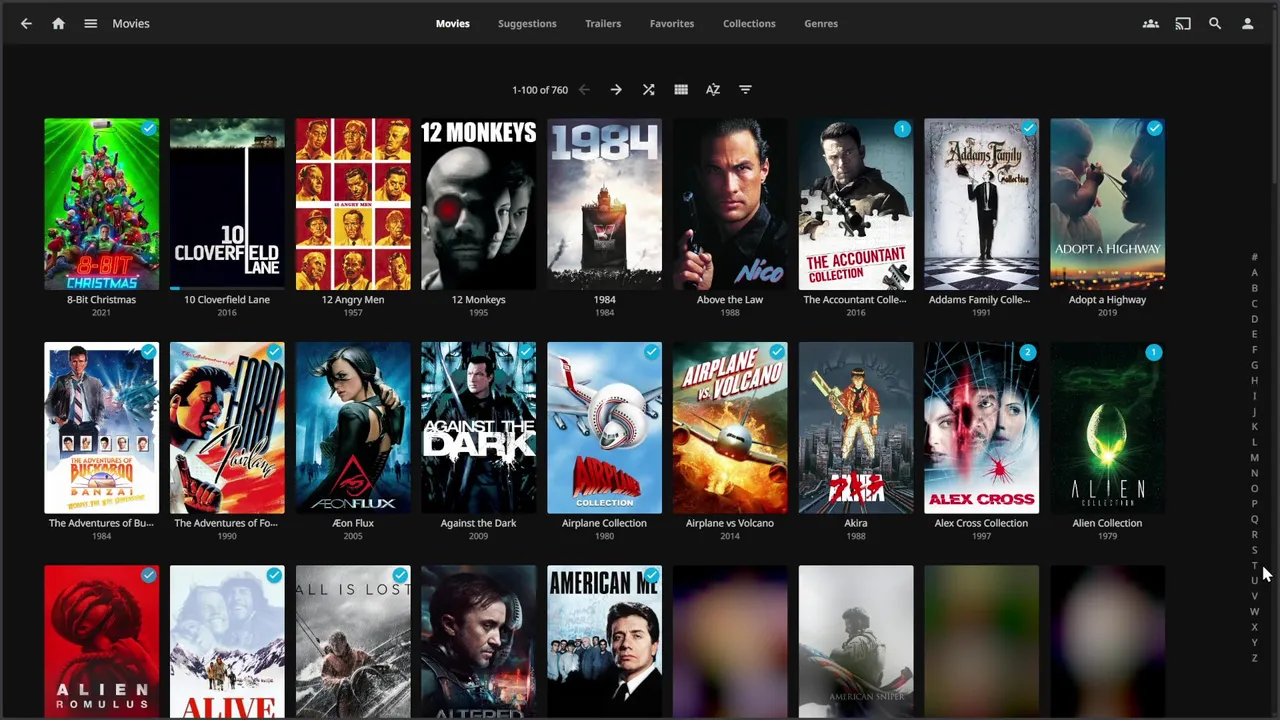Open the filter options icon
Image resolution: width=1280 pixels, height=720 pixels.
pos(745,90)
